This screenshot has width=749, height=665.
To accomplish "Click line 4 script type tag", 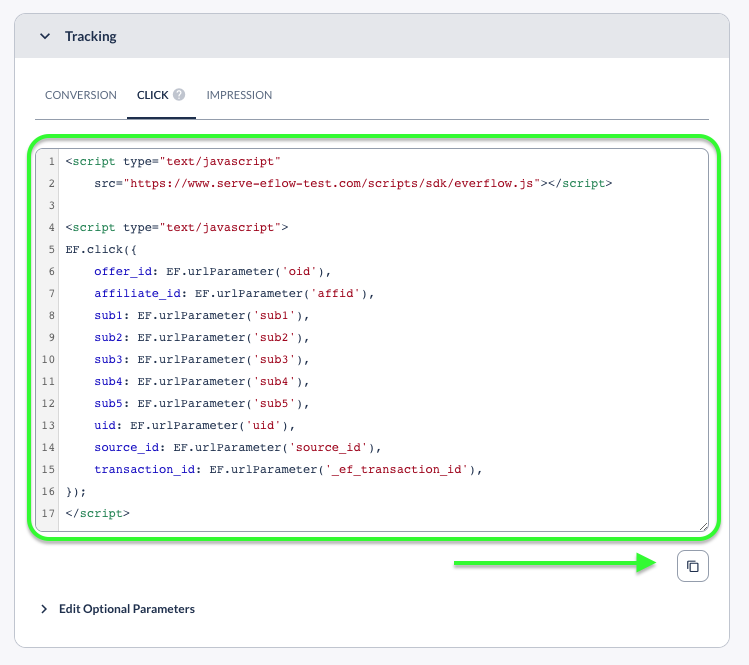I will tap(177, 227).
